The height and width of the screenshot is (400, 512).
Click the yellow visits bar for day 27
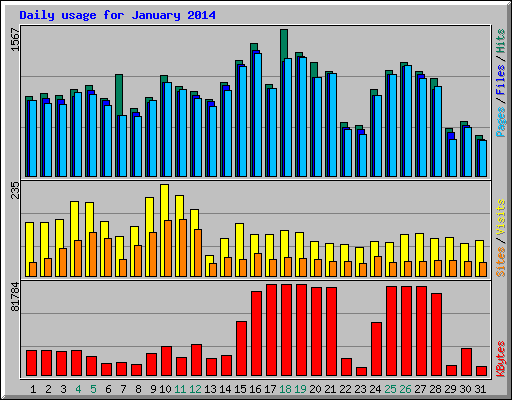(x=420, y=247)
